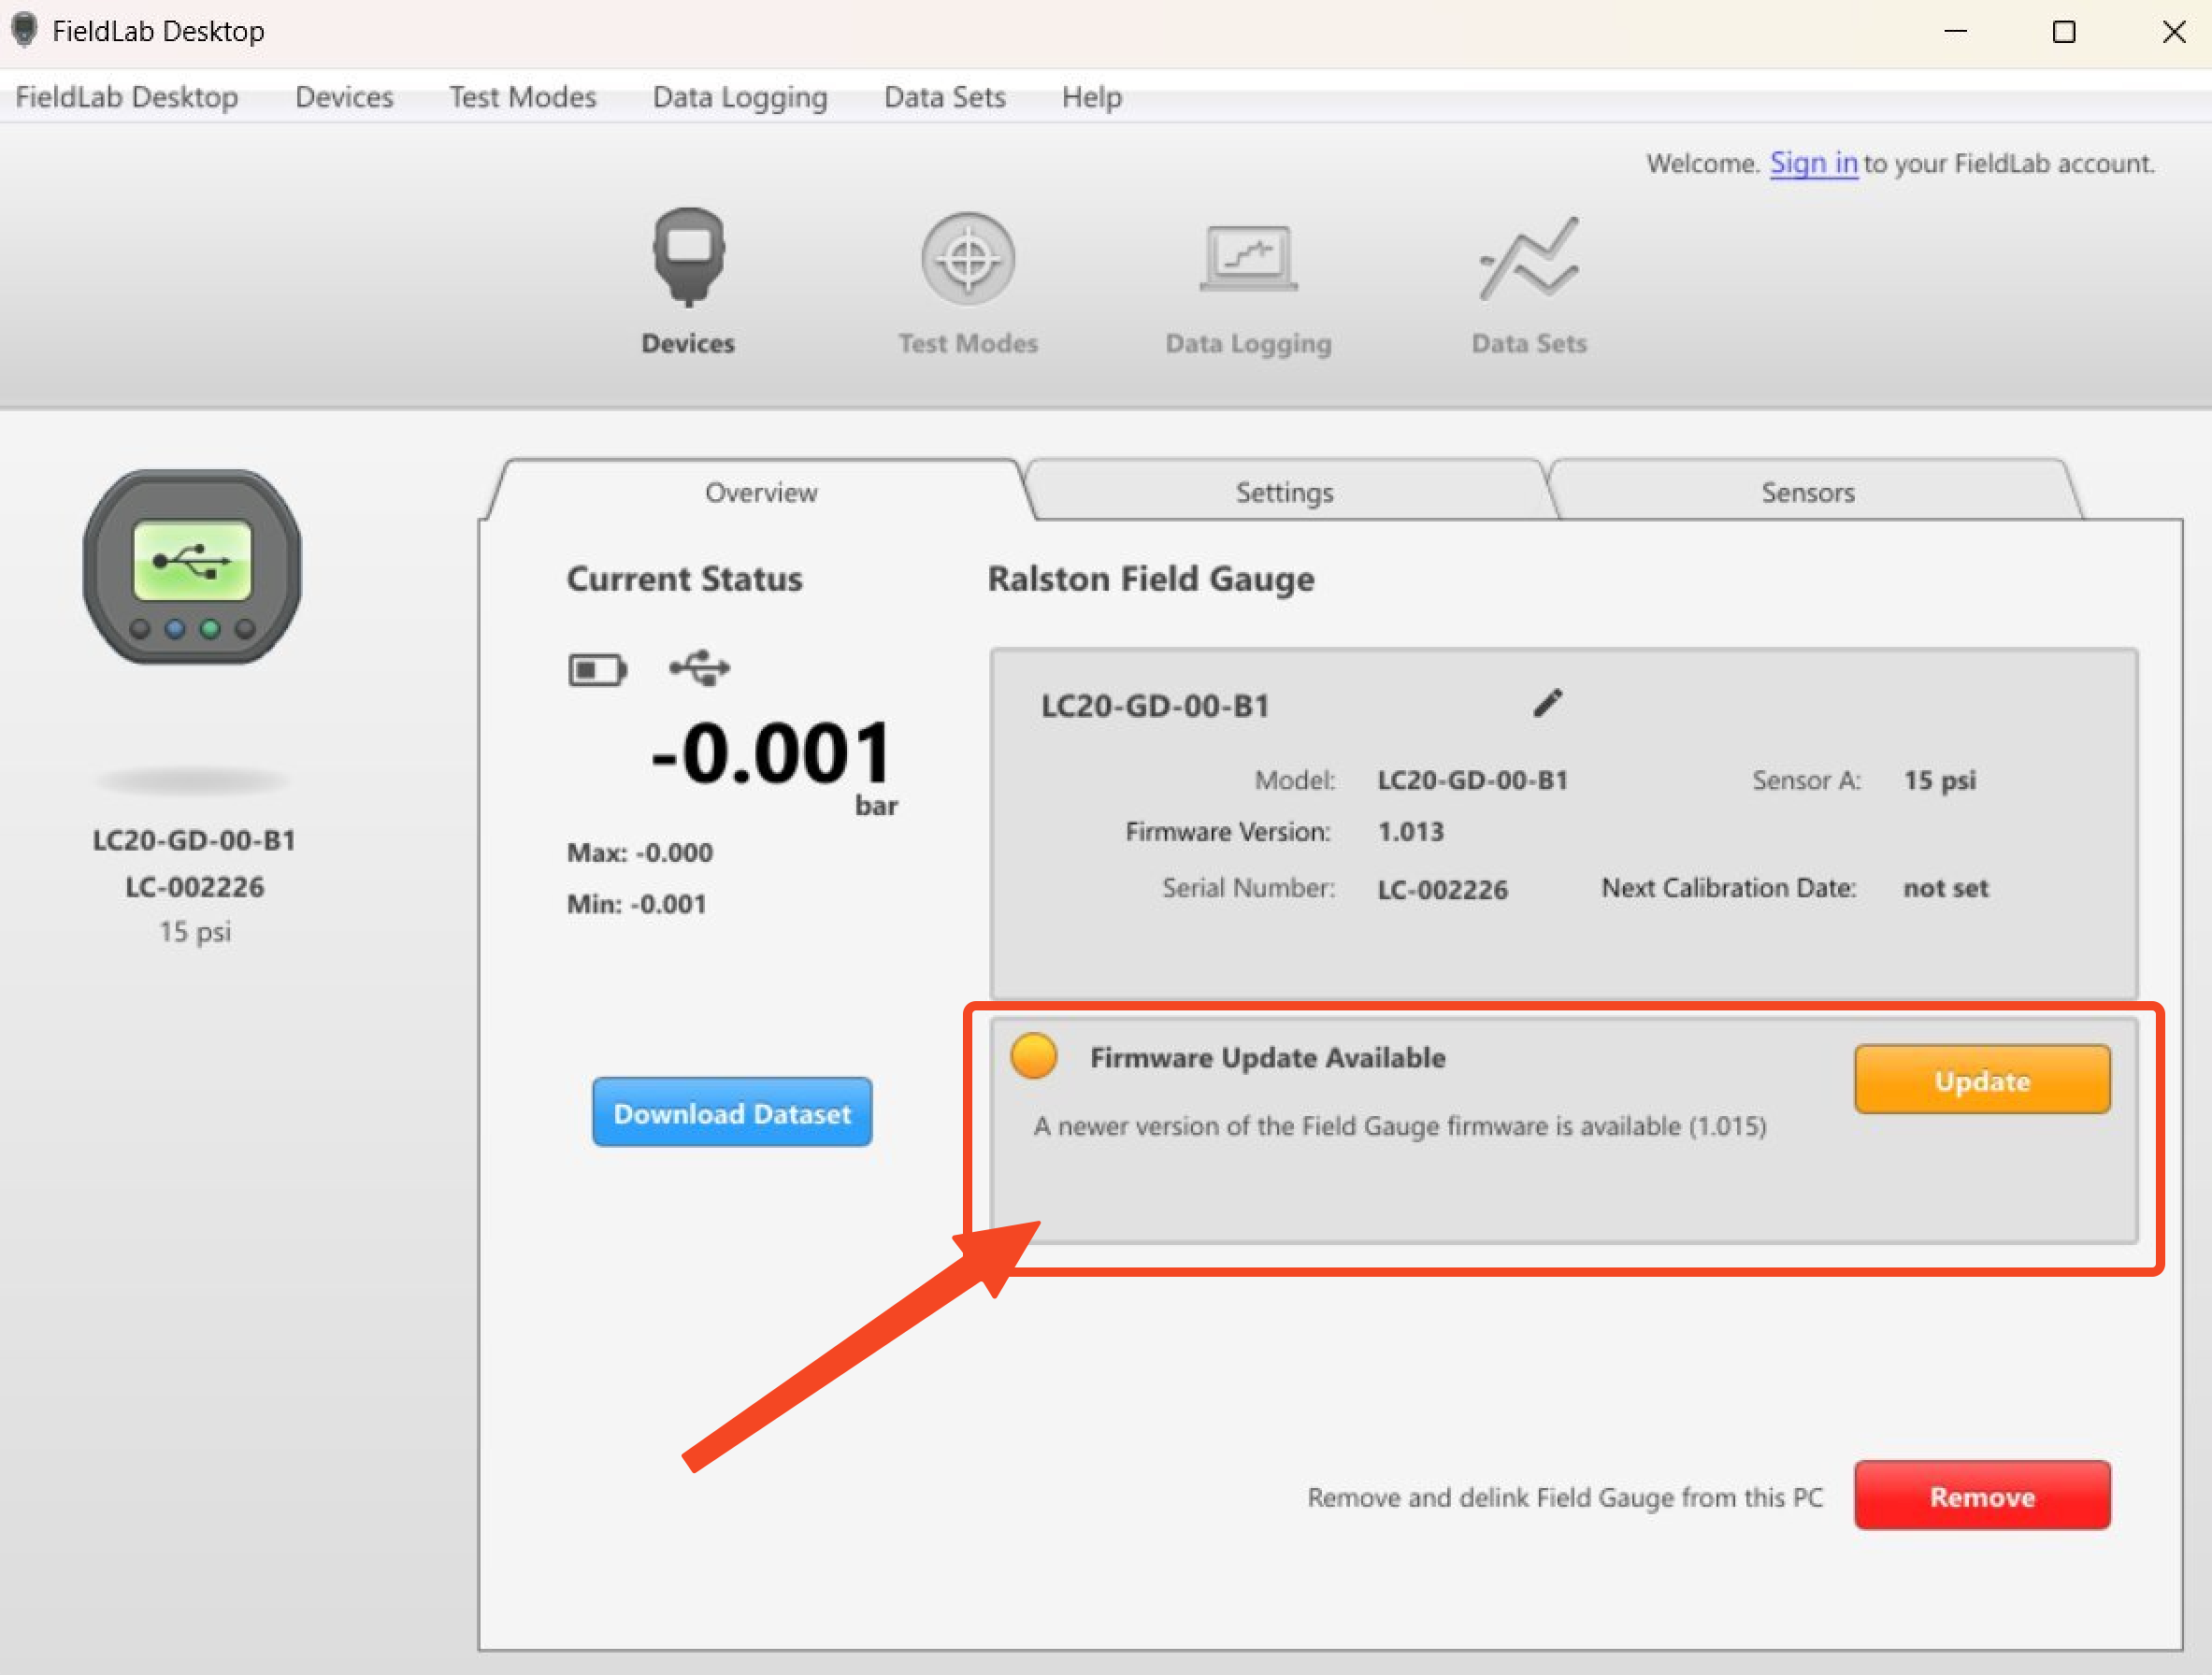
Task: Click the Current Status heading
Action: (684, 579)
